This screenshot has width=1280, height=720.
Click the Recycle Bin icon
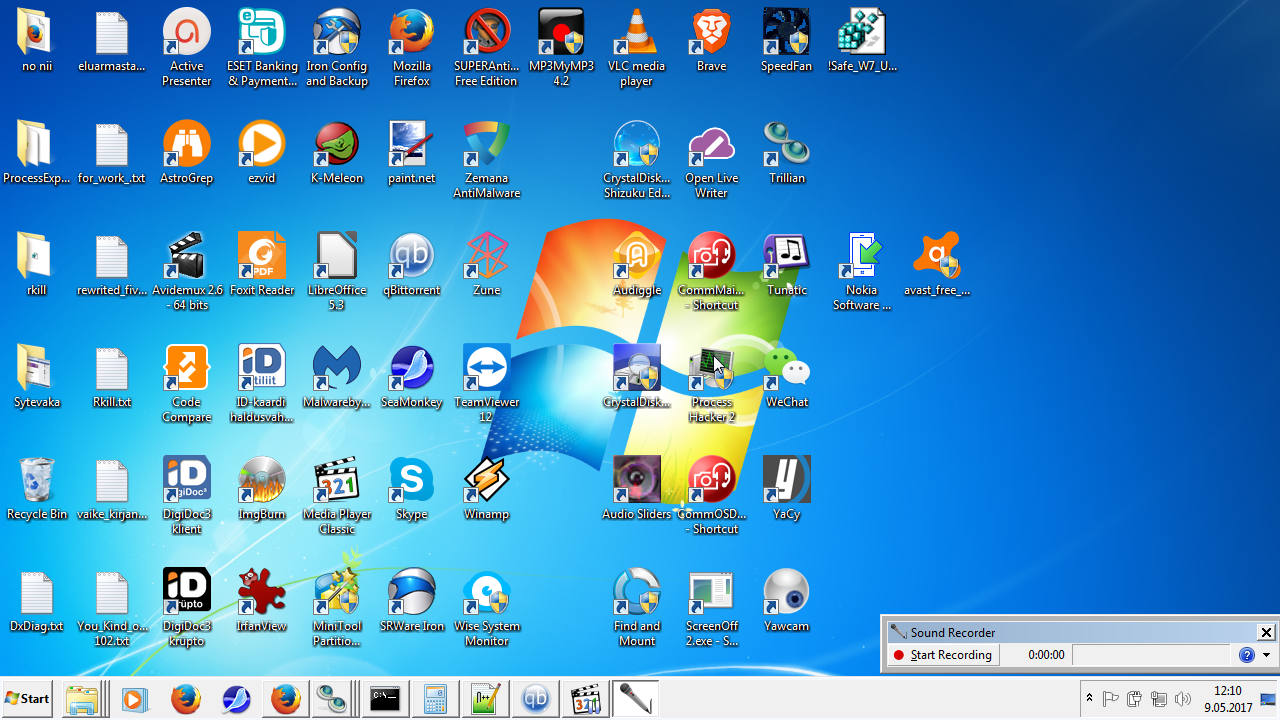(x=37, y=489)
